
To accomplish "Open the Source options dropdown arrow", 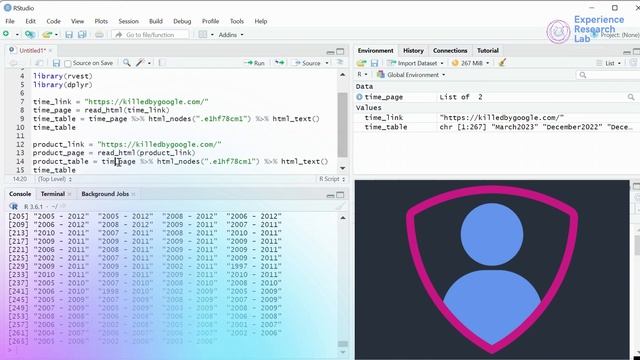I will (327, 63).
